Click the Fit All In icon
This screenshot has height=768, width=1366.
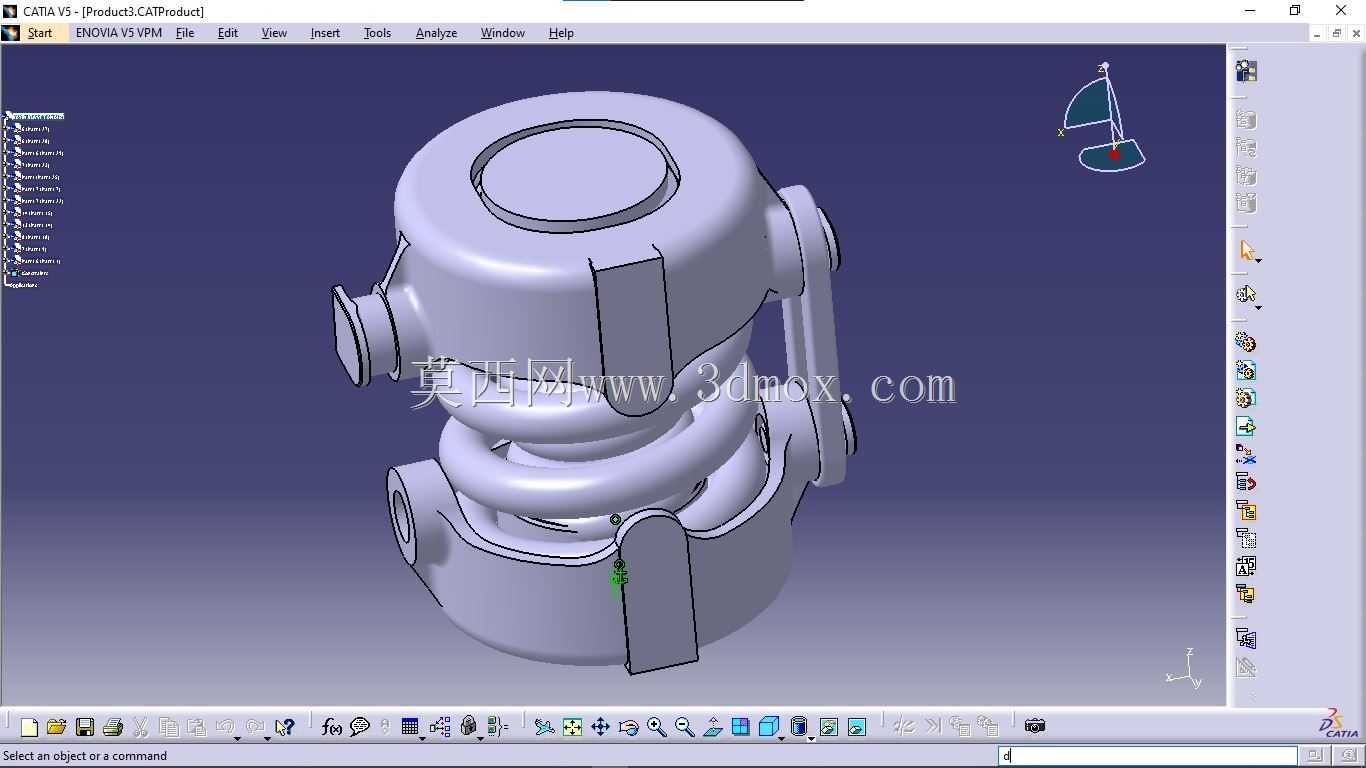click(x=572, y=727)
